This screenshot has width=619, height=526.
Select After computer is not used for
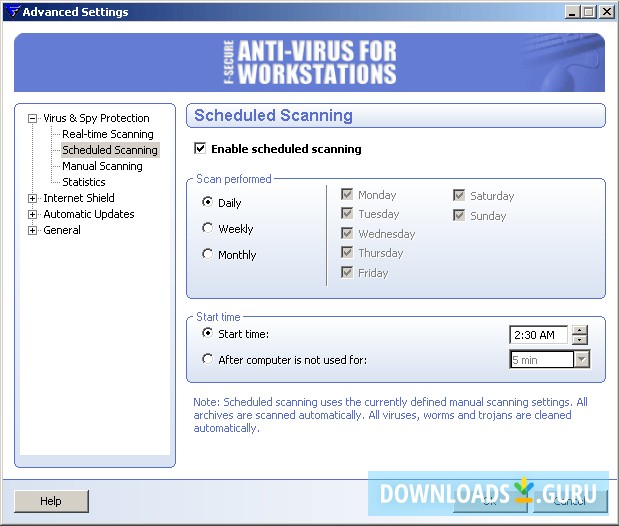pyautogui.click(x=207, y=359)
